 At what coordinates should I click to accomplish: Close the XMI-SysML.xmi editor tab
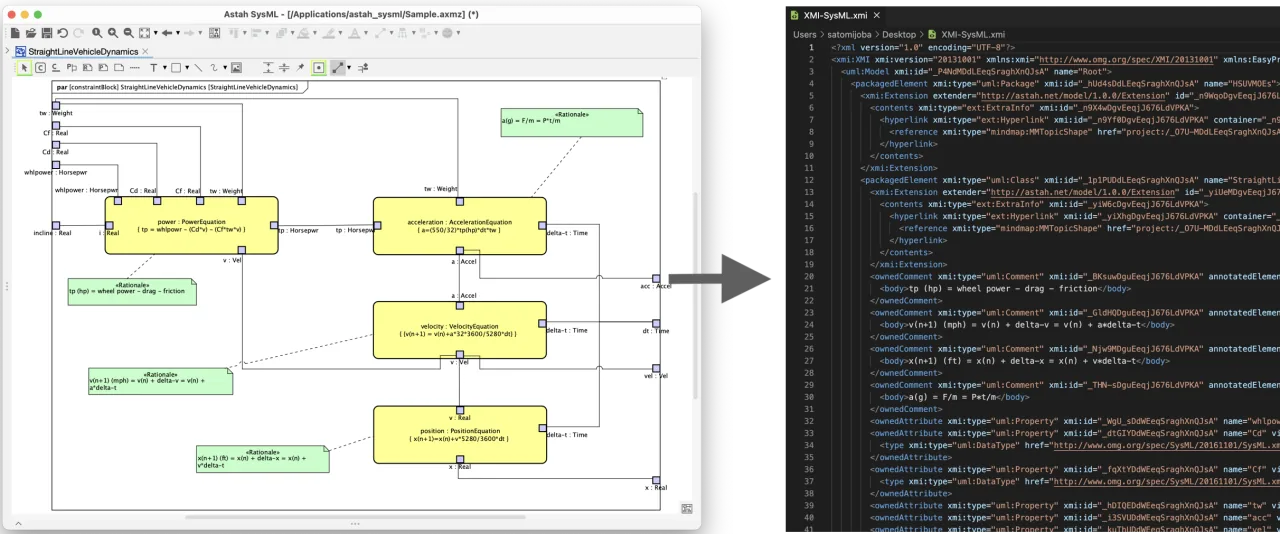click(x=877, y=15)
